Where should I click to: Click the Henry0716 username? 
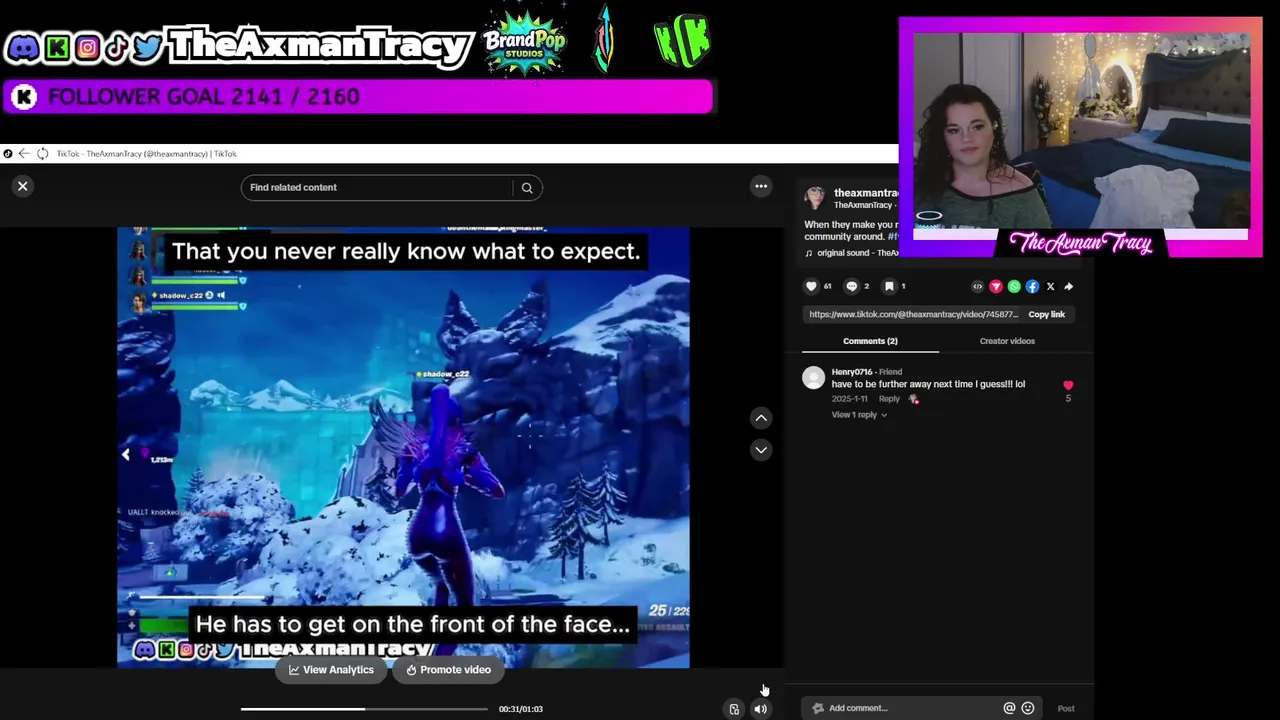[851, 372]
